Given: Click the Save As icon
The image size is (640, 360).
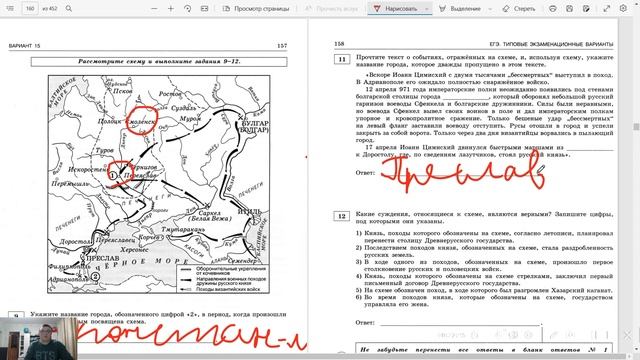Looking at the screenshot, I should click(586, 9).
